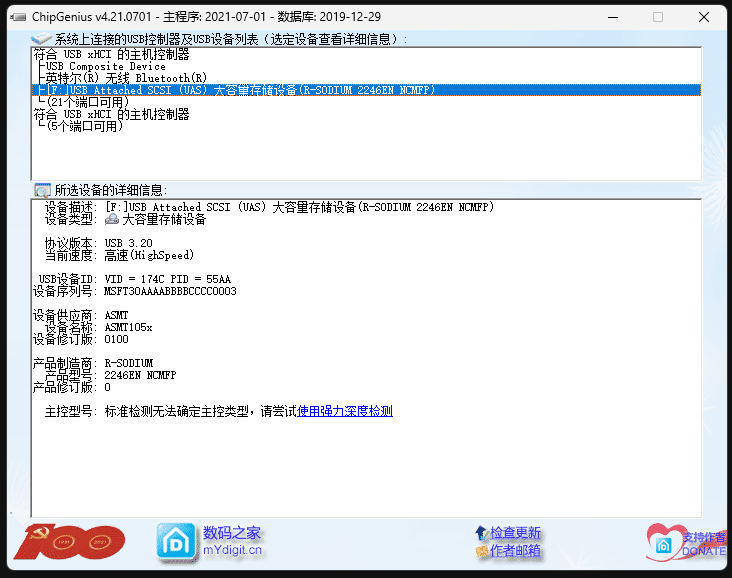
Task: Select the USB Attached SCSI (UAS) device row
Action: (x=366, y=90)
